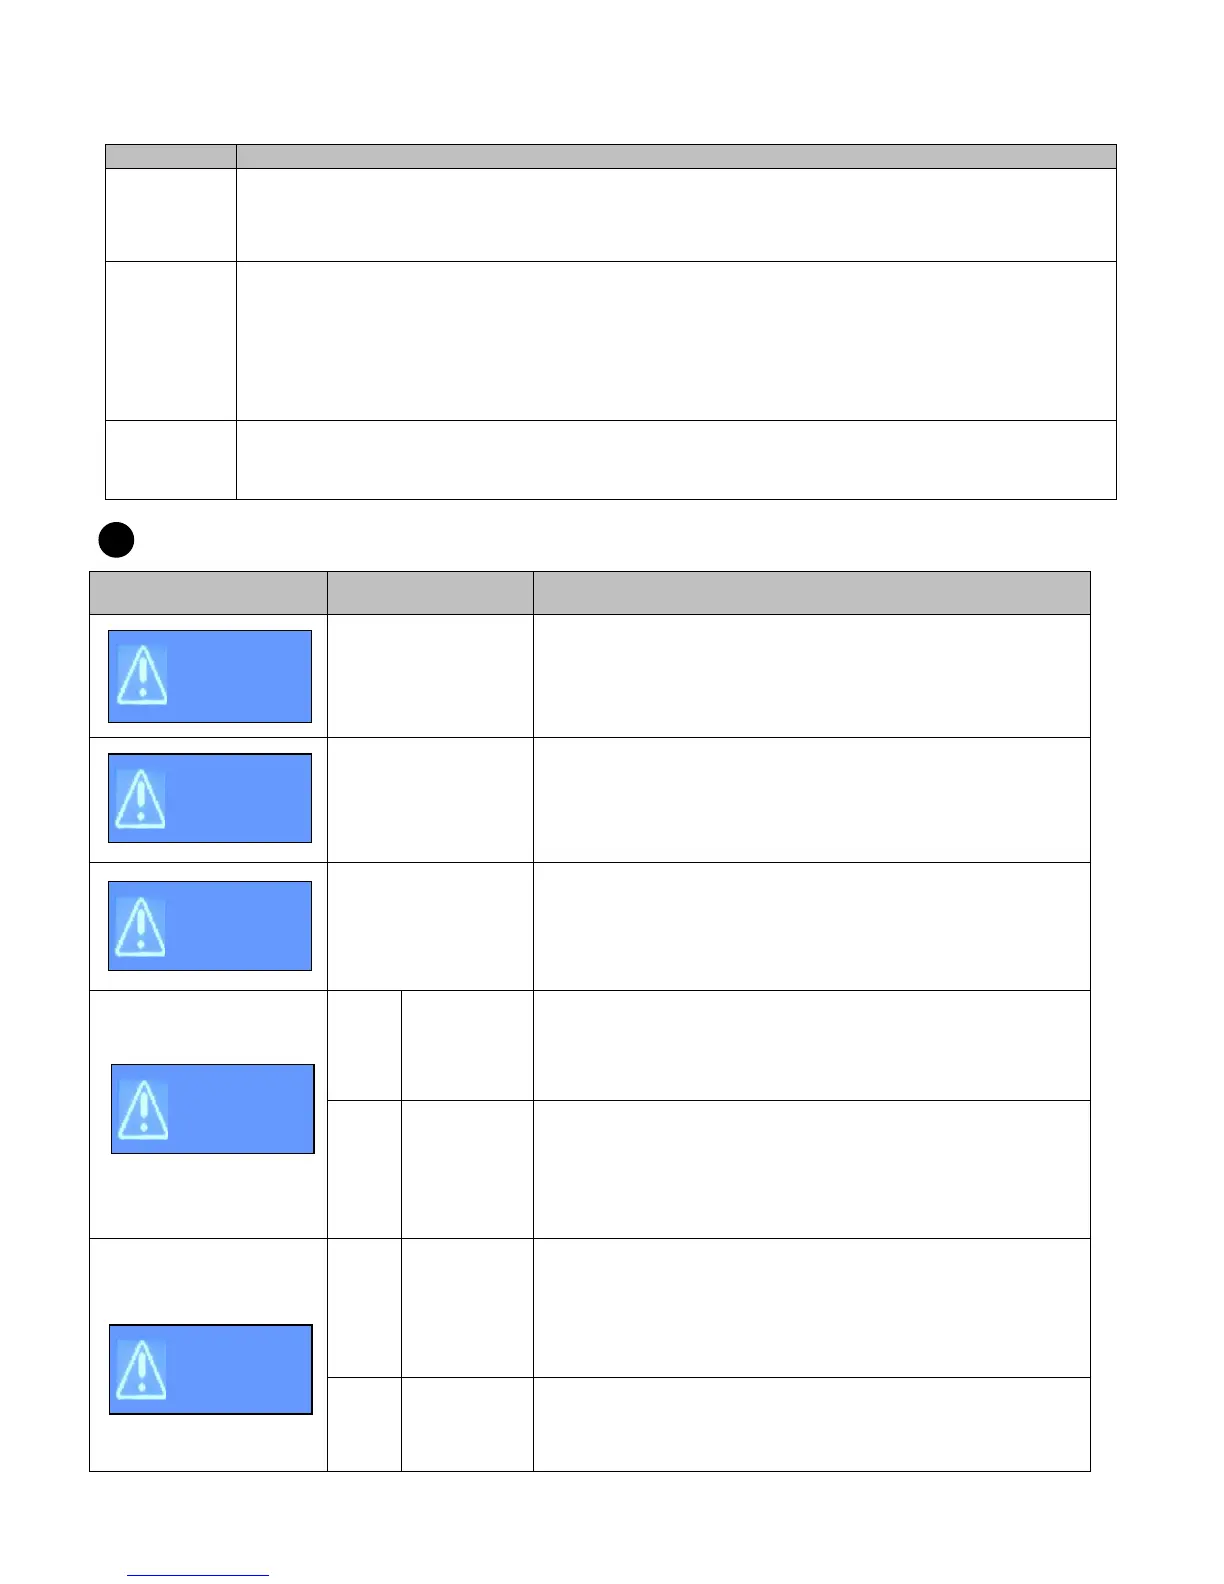Select the tall middle row's wide cell in upper table
1224x1584 pixels.
tap(676, 340)
